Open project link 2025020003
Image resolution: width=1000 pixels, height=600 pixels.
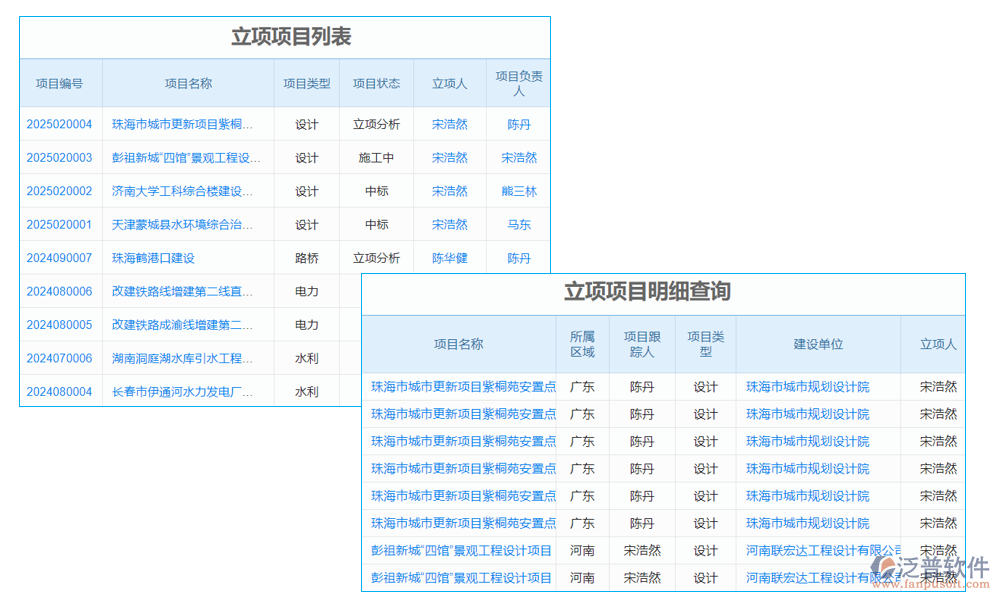click(61, 157)
